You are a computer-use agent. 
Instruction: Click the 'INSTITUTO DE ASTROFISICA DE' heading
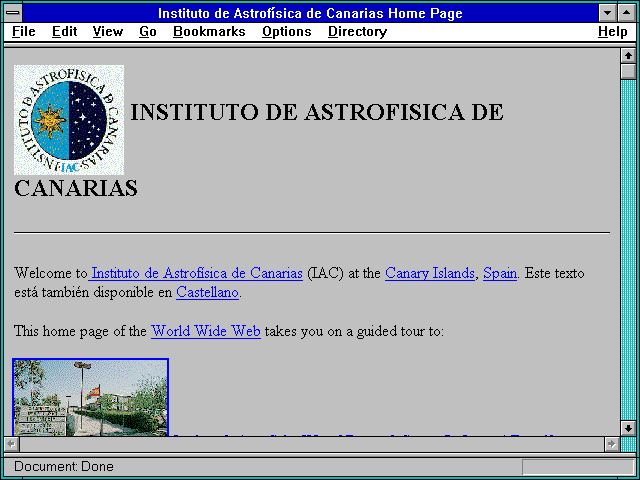(x=317, y=112)
